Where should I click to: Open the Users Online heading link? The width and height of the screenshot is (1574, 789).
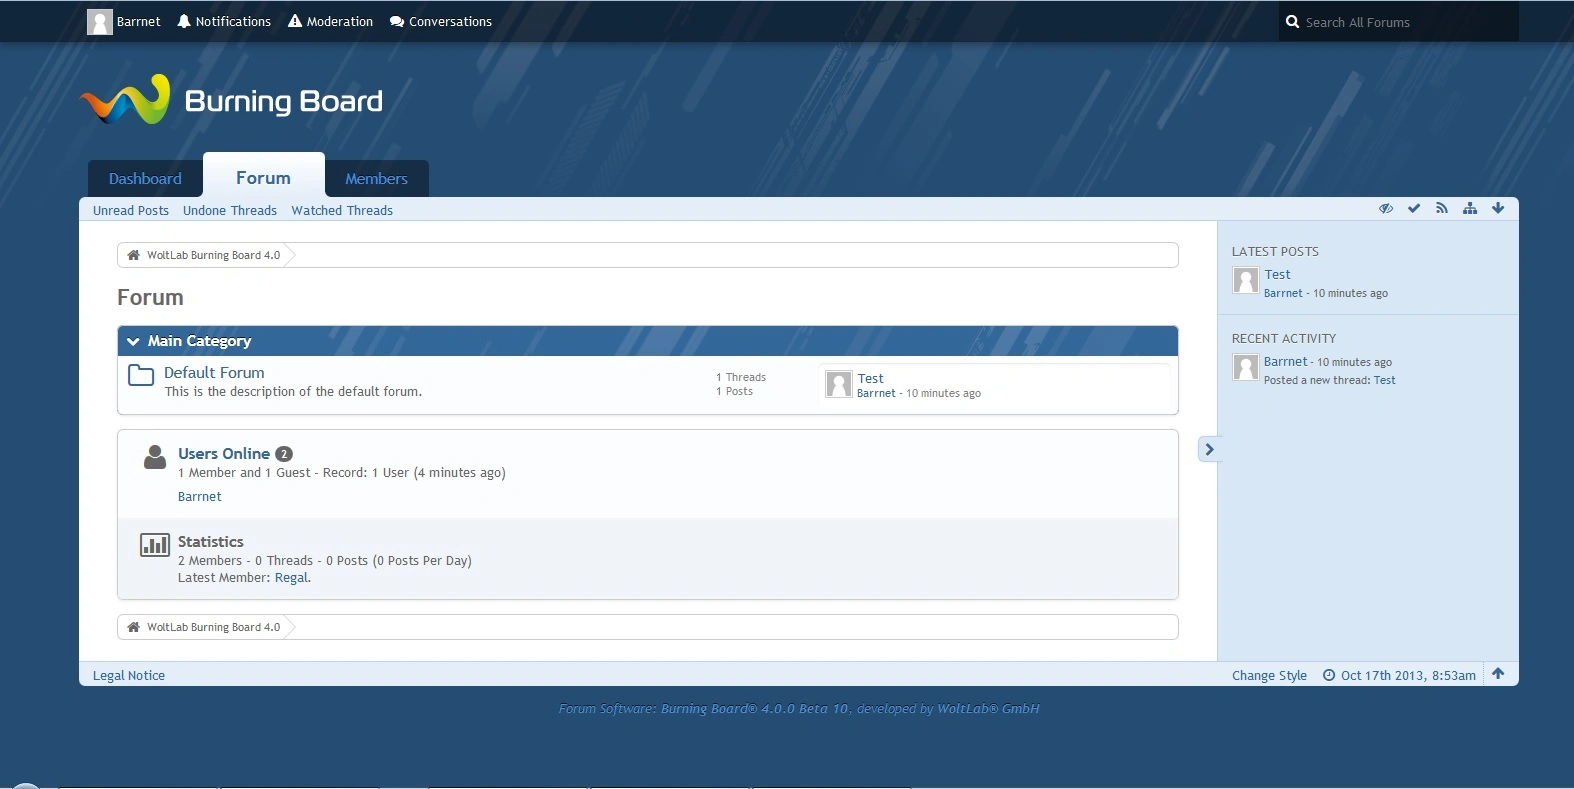(224, 453)
